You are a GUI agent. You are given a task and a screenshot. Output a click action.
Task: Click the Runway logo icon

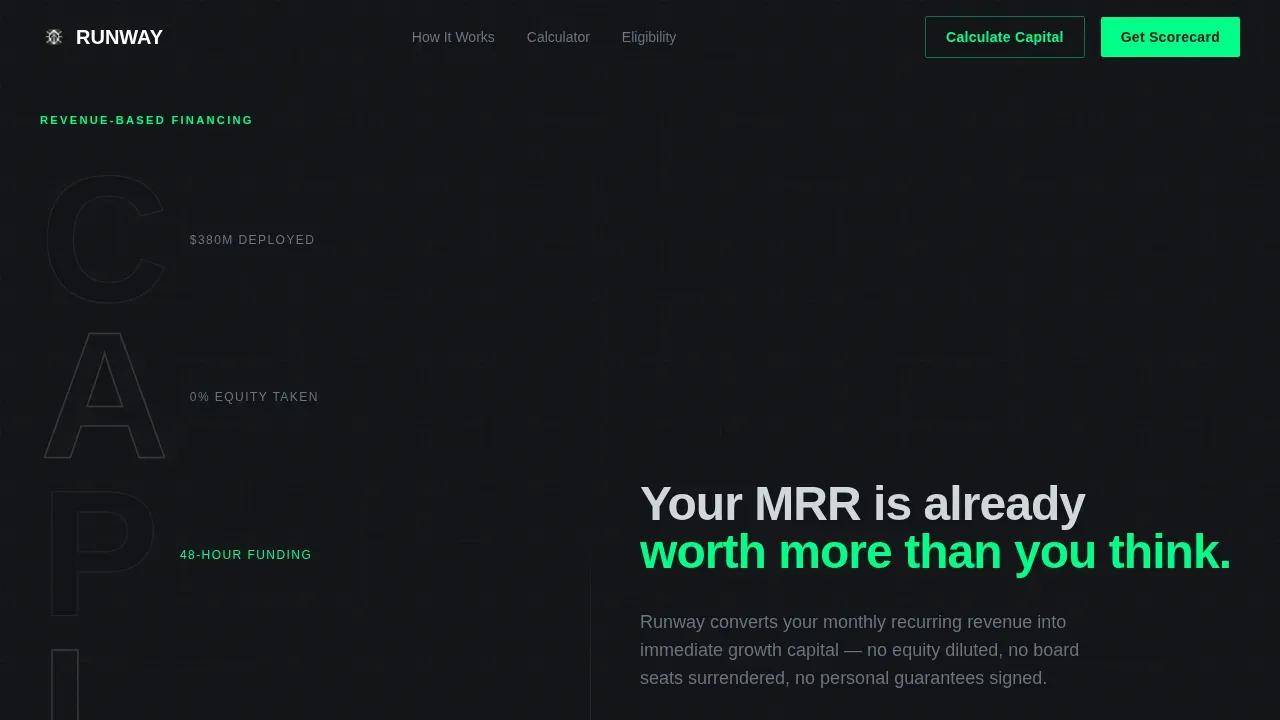(x=54, y=37)
